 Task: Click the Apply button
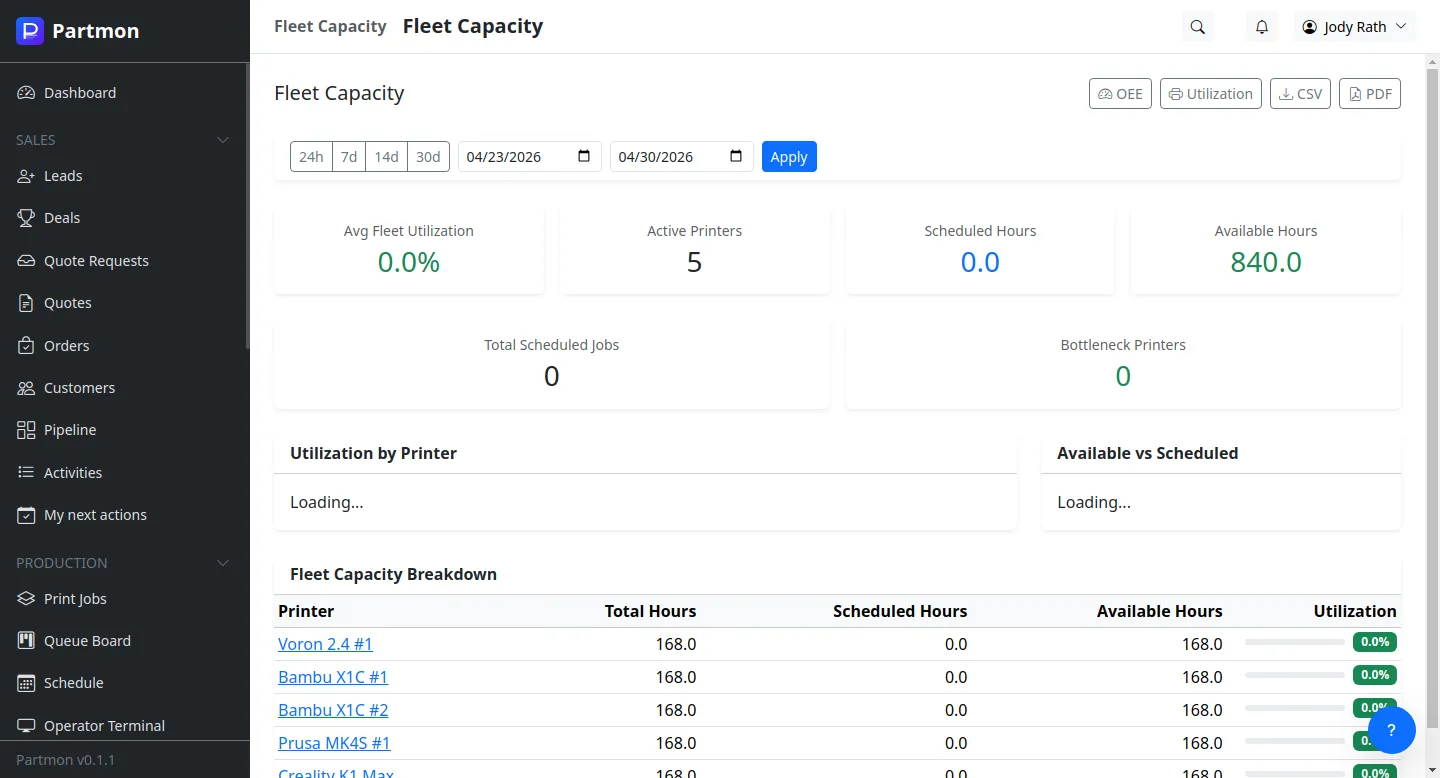(x=789, y=157)
